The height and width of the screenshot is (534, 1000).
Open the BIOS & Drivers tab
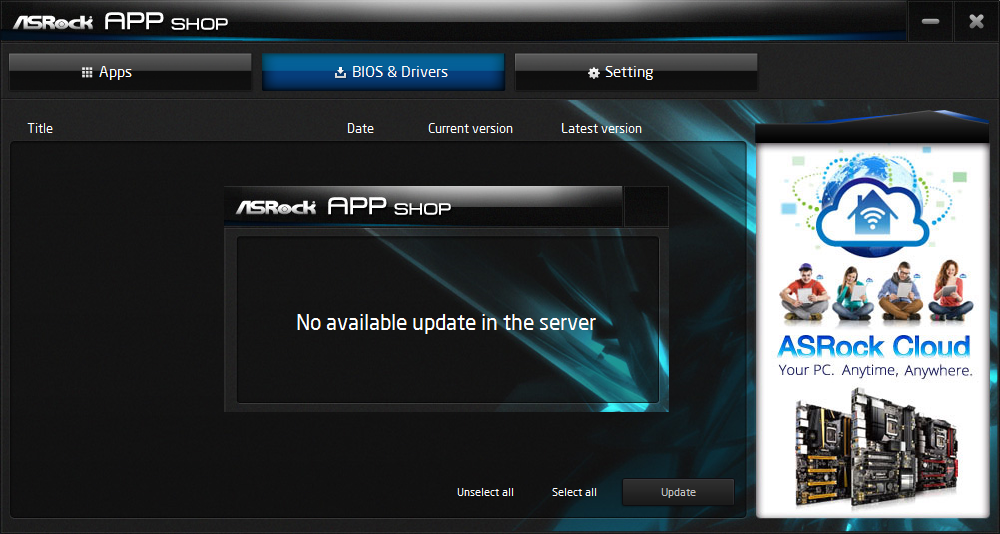pyautogui.click(x=383, y=72)
